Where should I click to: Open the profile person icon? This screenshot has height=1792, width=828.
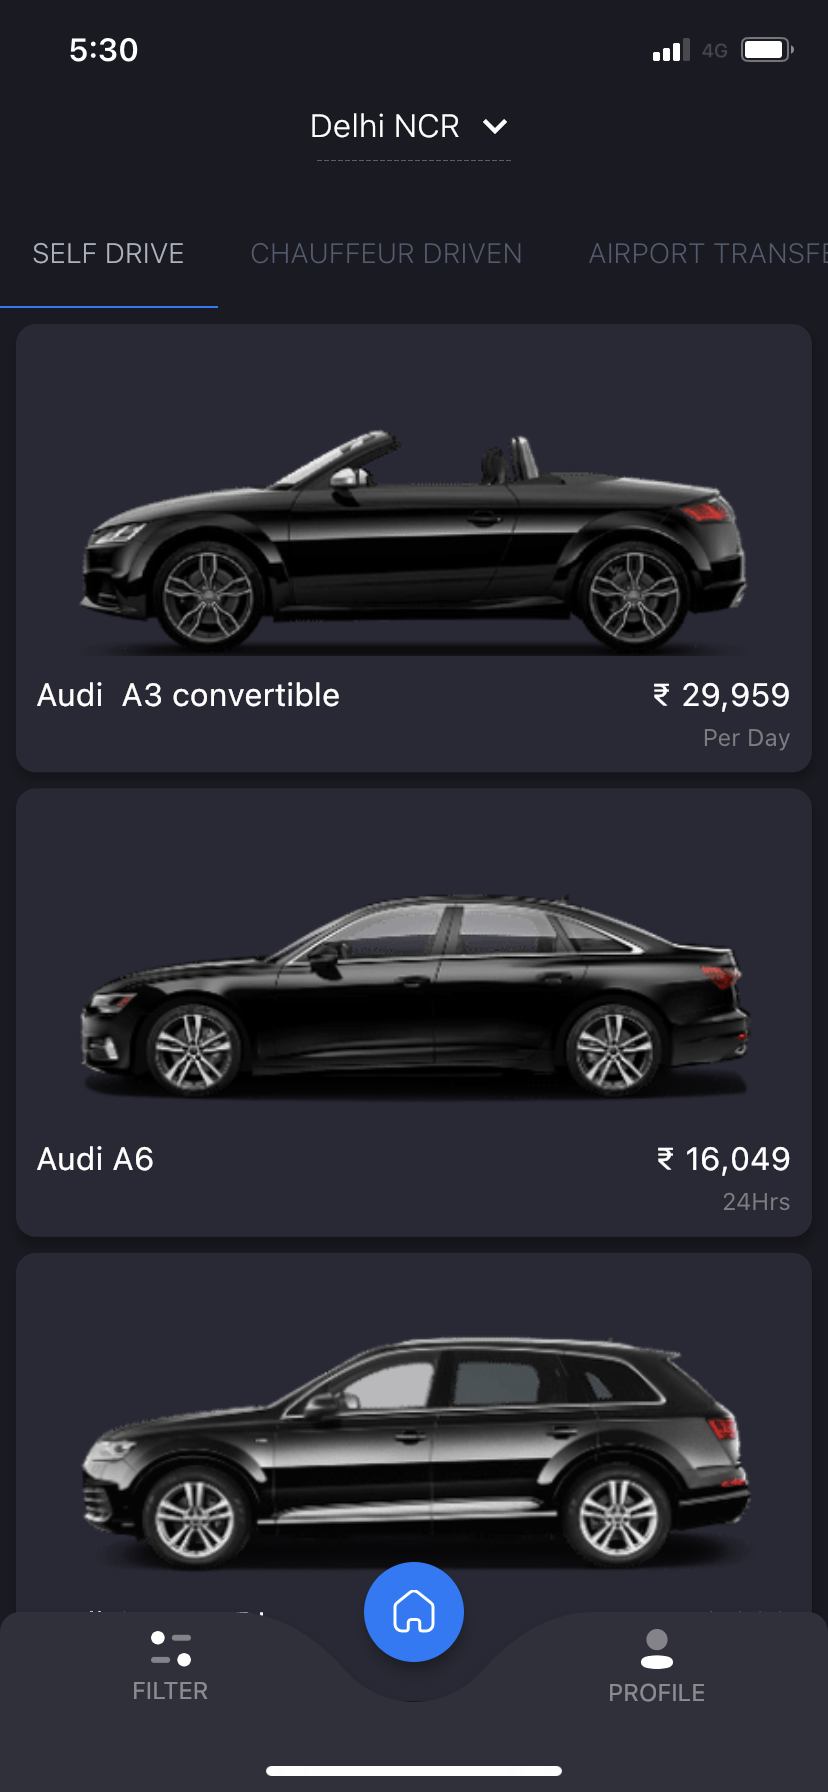coord(657,1649)
